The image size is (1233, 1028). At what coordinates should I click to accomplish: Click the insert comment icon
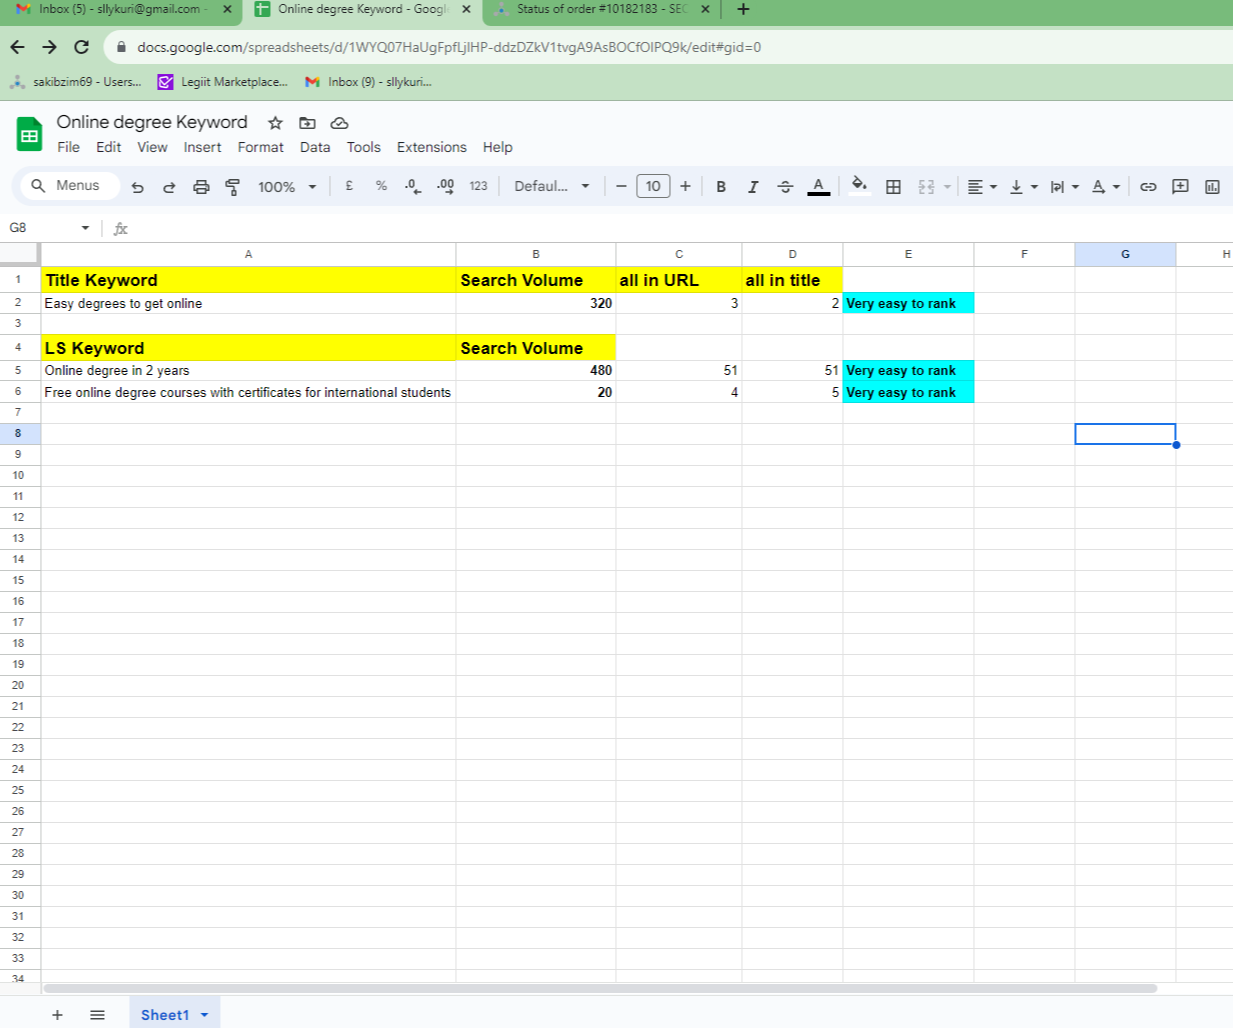[1180, 187]
